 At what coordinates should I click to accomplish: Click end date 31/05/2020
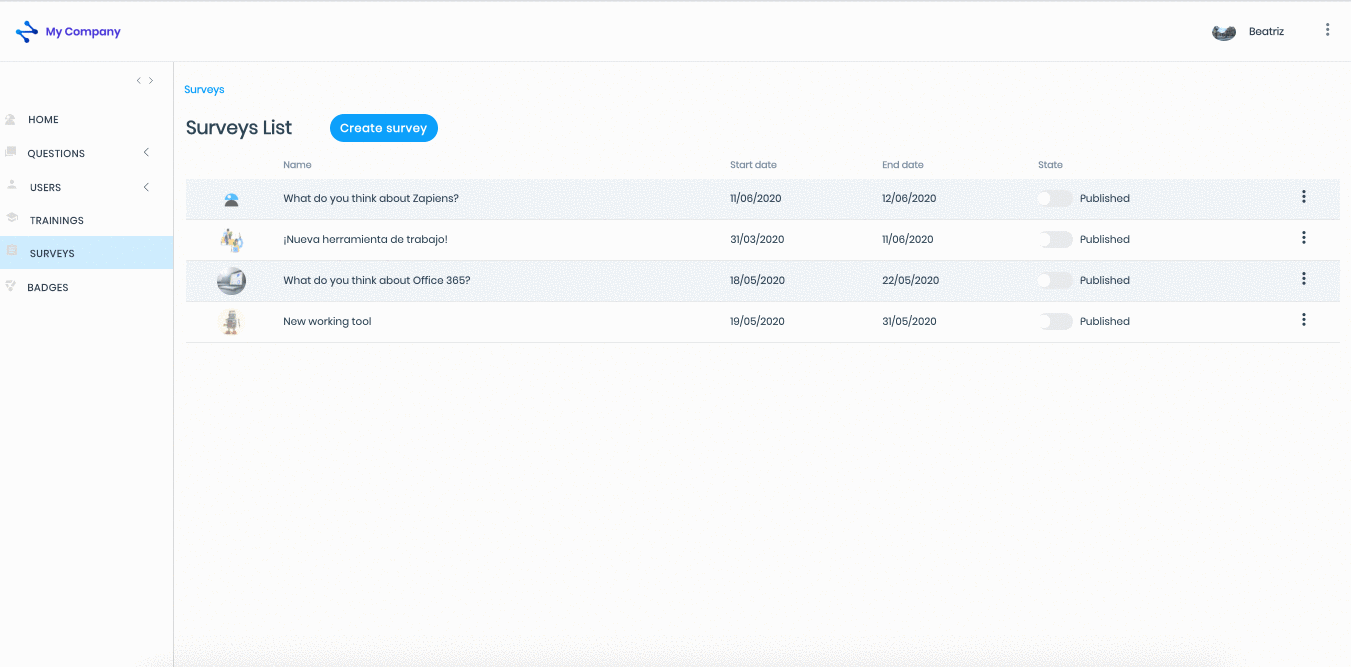[x=909, y=321]
